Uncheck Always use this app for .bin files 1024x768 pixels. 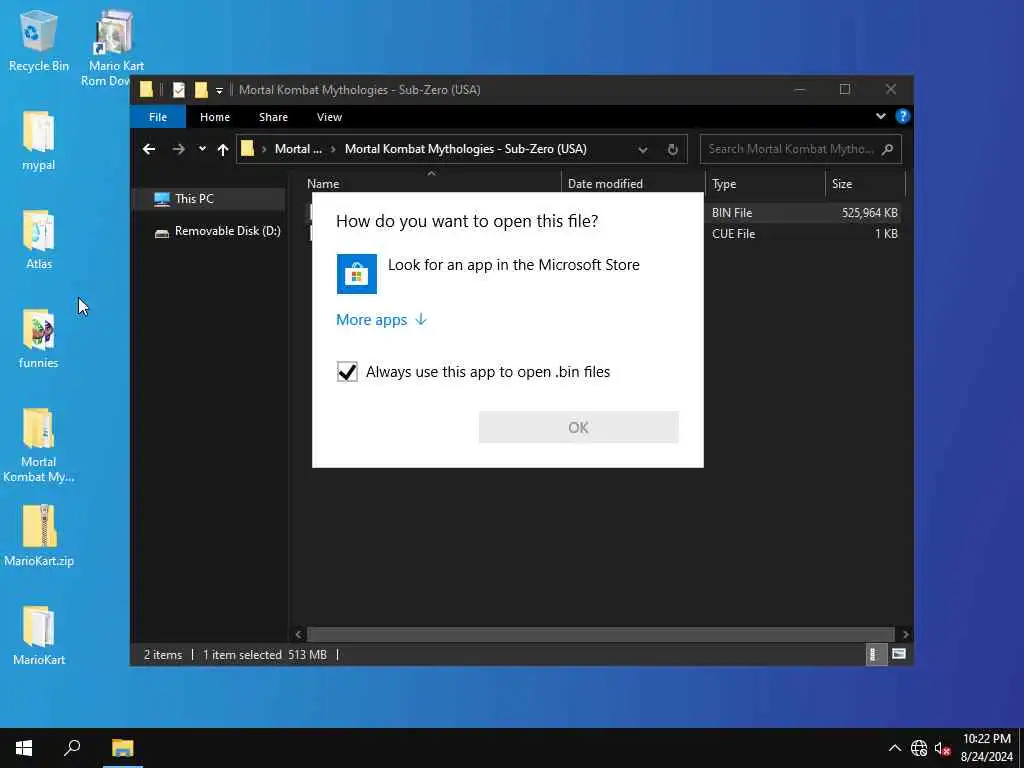pos(347,372)
